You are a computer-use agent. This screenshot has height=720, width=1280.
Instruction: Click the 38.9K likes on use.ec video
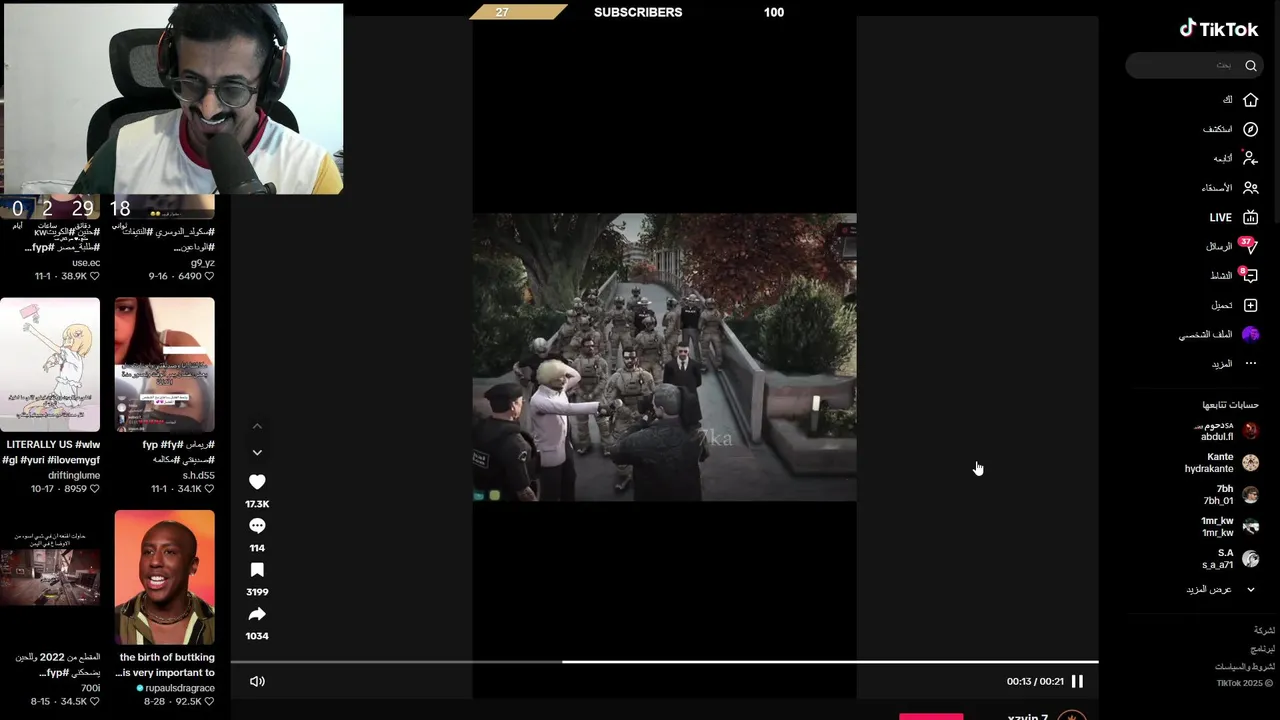(81, 276)
